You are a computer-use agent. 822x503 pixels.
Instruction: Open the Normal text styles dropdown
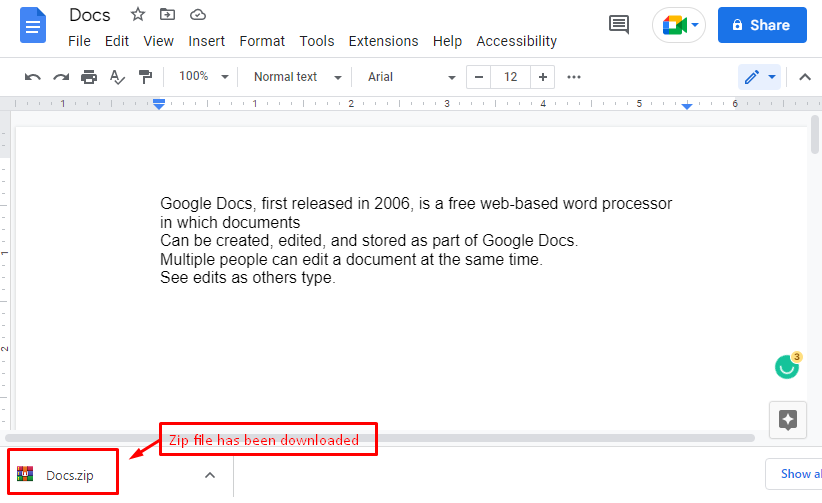click(297, 77)
